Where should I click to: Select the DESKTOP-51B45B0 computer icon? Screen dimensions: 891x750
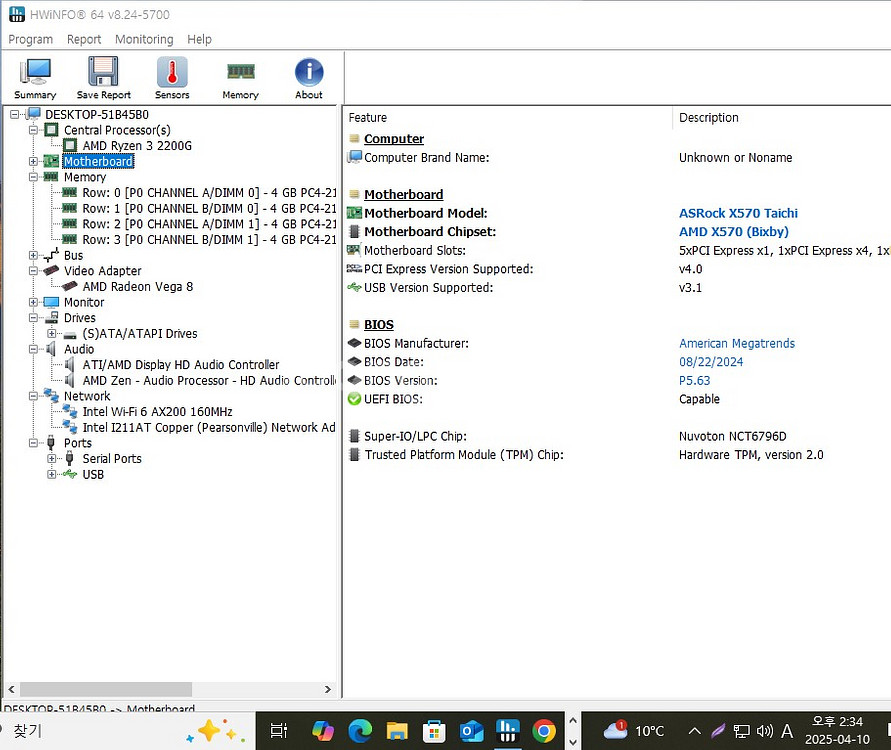click(34, 114)
